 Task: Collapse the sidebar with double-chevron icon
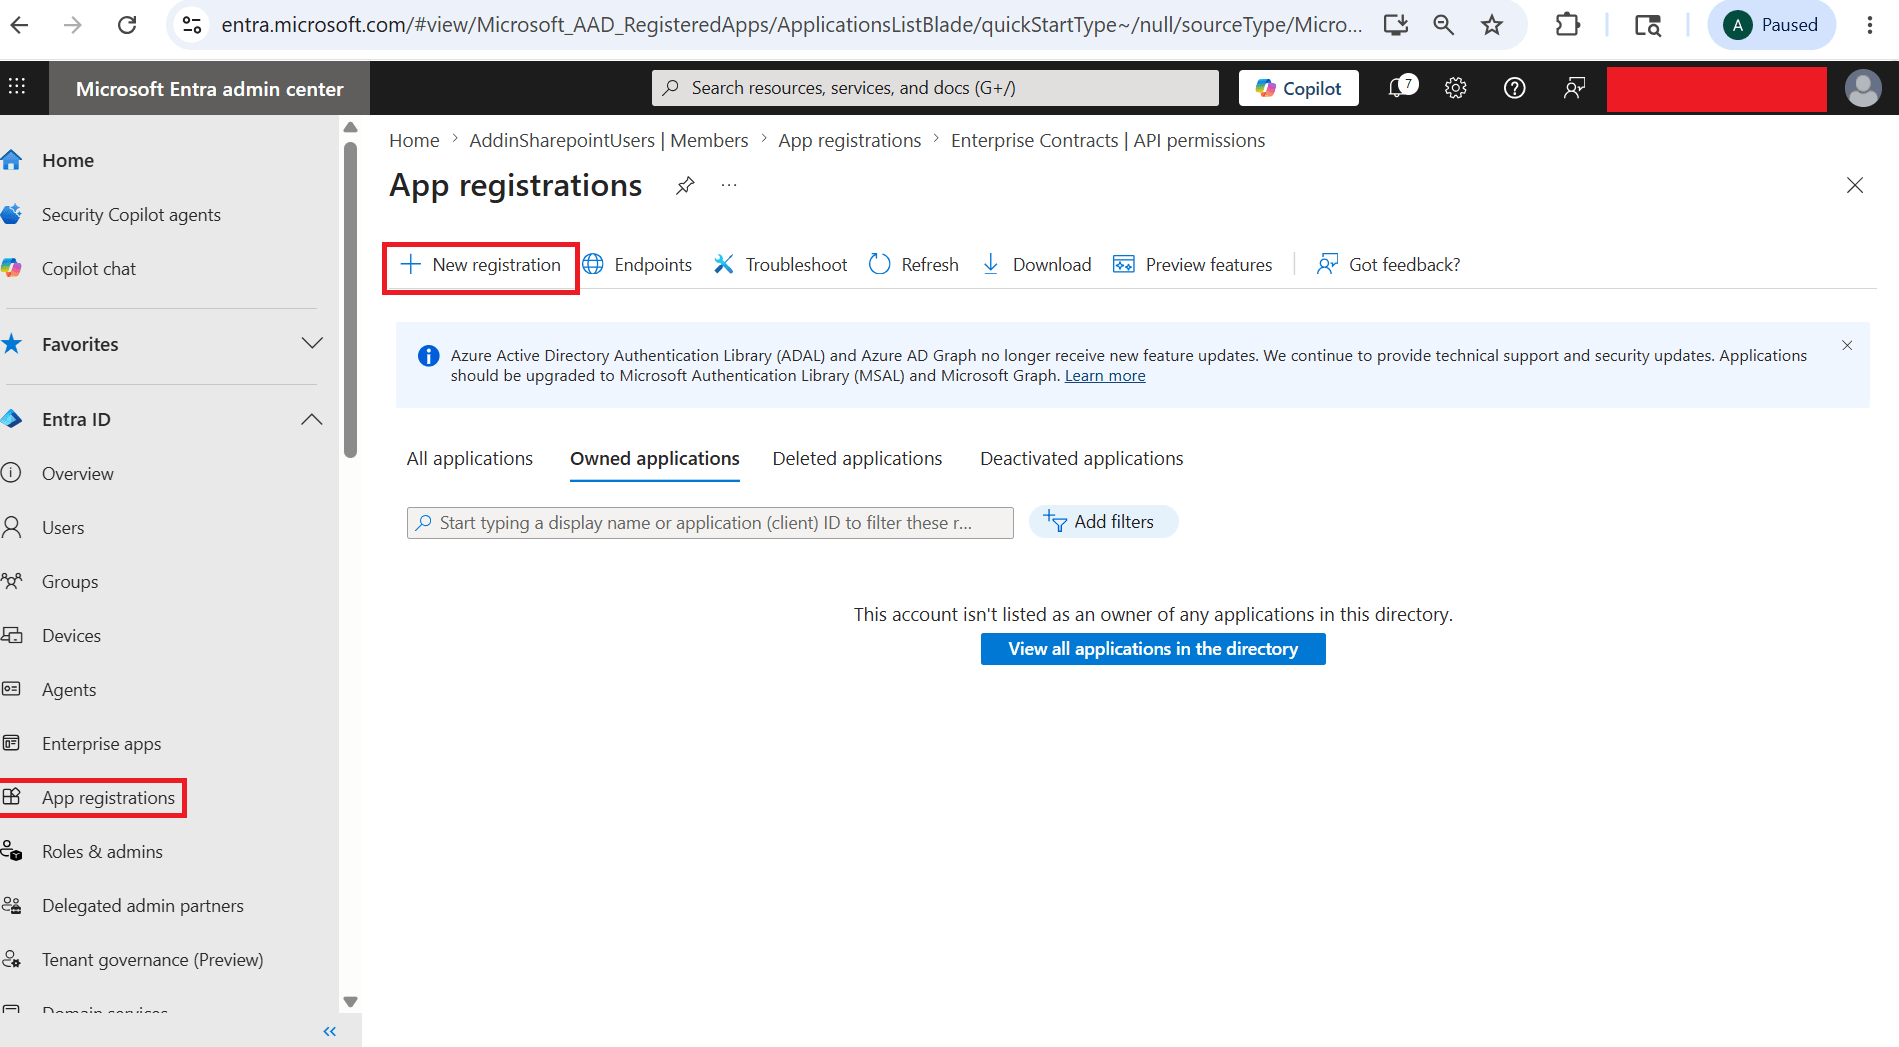pyautogui.click(x=330, y=1031)
